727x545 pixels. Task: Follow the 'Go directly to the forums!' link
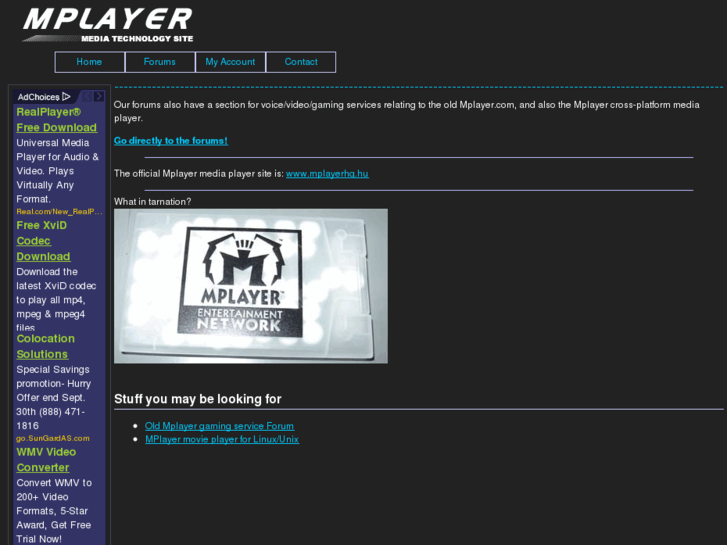[x=171, y=141]
